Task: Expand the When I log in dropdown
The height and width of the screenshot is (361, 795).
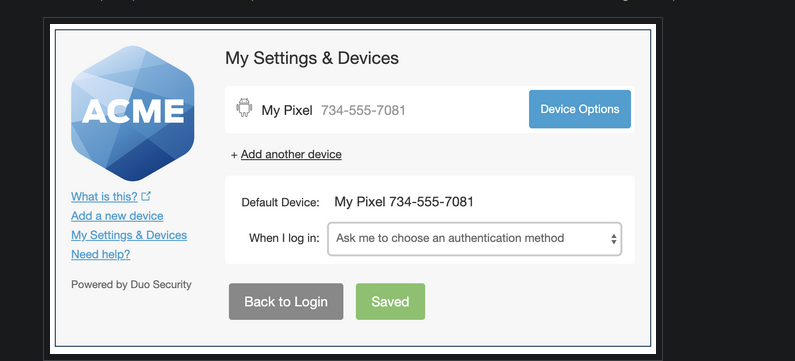Action: [475, 238]
